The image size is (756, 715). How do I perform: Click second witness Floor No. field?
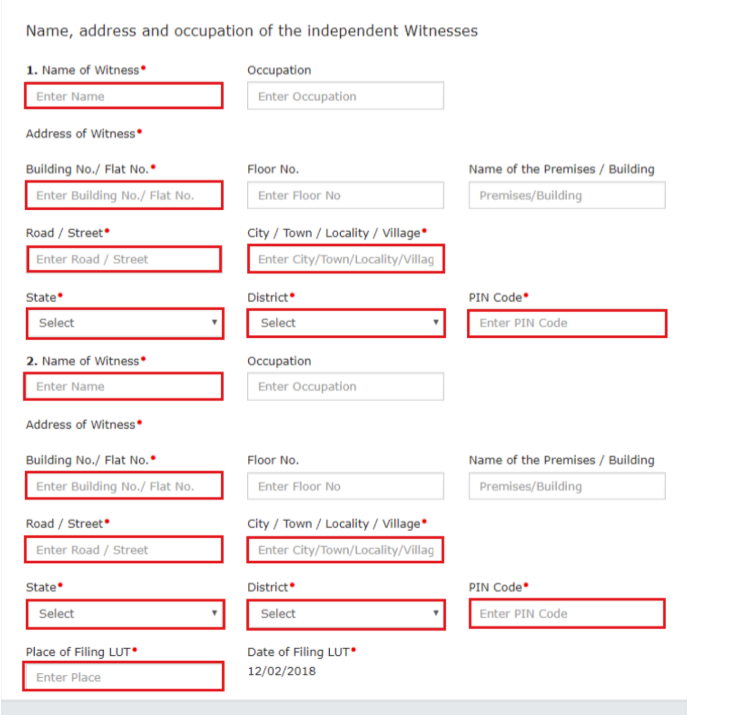click(345, 487)
